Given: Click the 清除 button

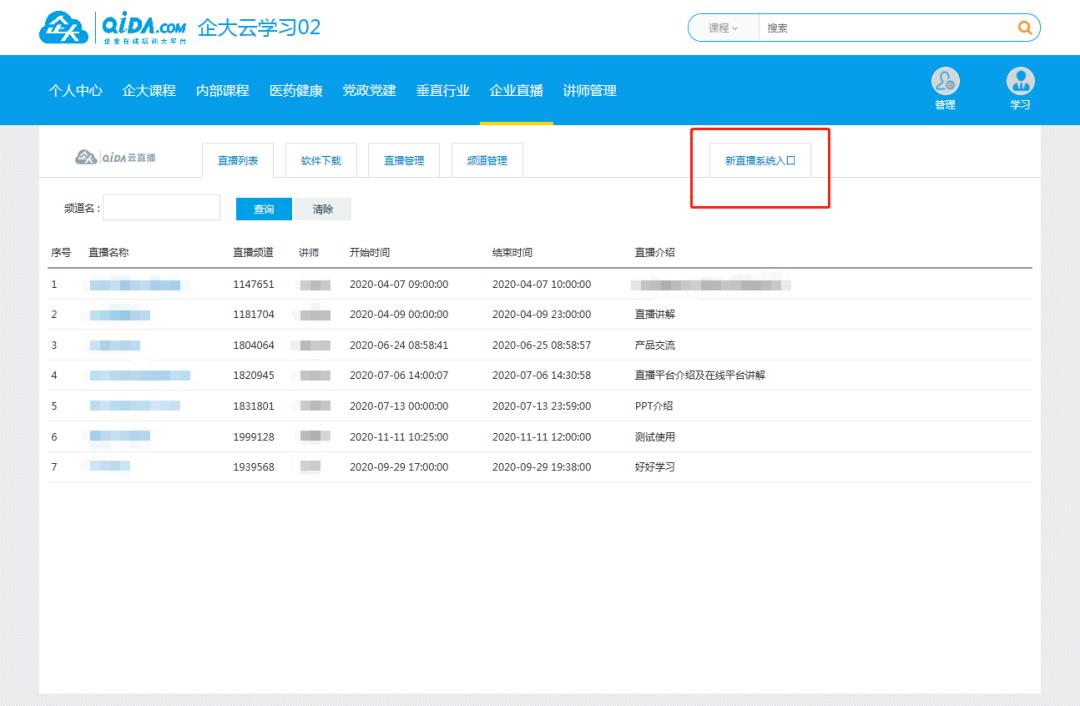Looking at the screenshot, I should click(x=322, y=209).
